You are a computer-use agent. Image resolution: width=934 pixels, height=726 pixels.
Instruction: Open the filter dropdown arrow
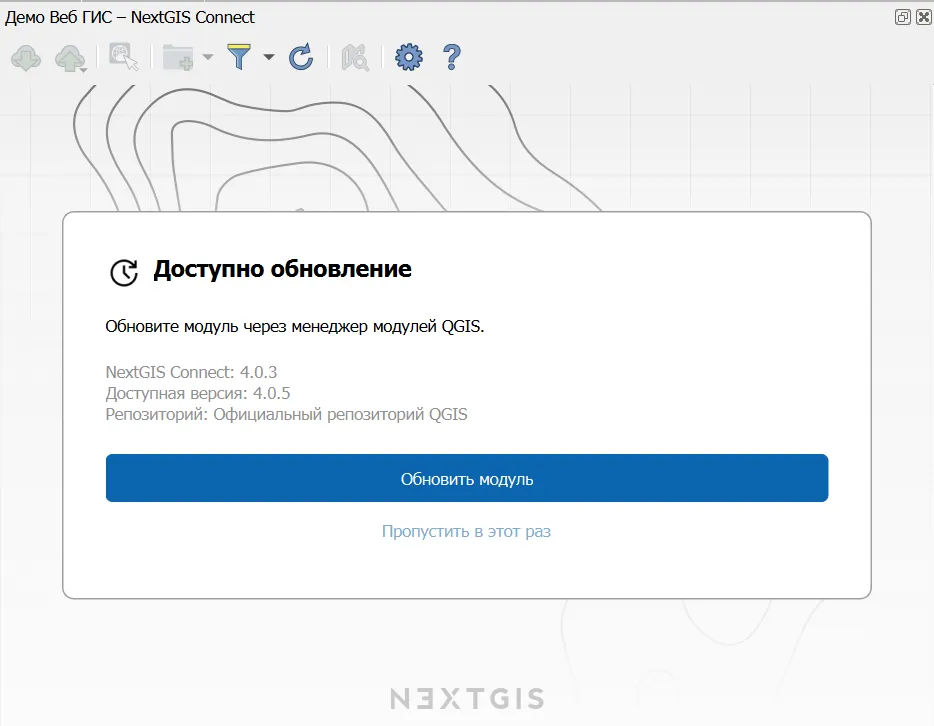point(269,57)
